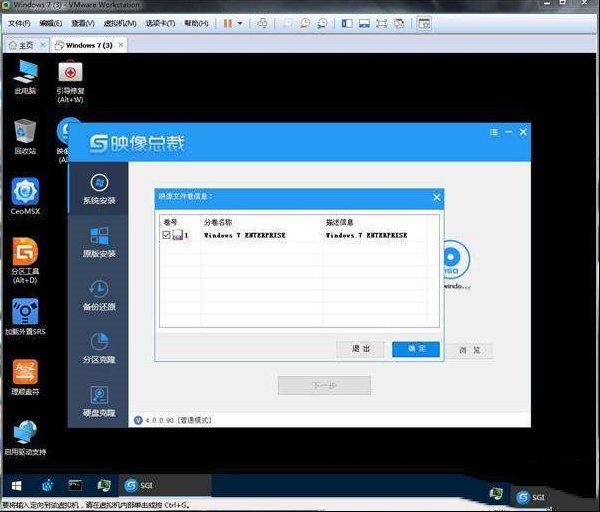The image size is (600, 512).
Task: Enter full screen mode via toolbar icon
Action: (382, 23)
